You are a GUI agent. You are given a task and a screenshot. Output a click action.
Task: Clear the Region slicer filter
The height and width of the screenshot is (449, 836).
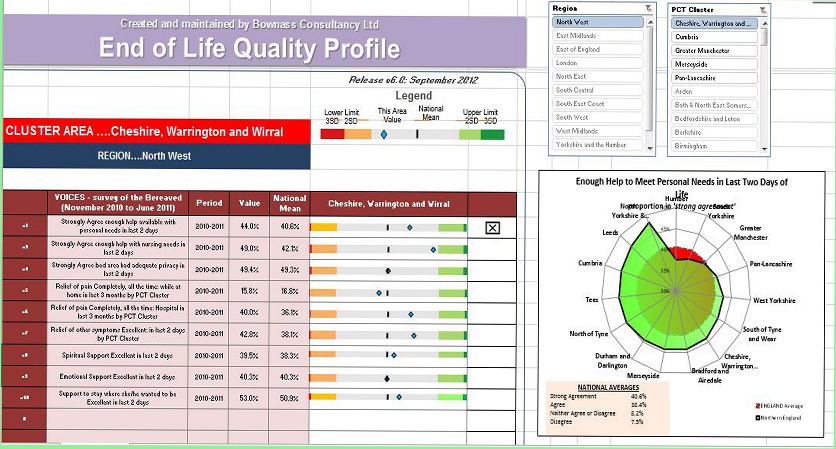(647, 9)
